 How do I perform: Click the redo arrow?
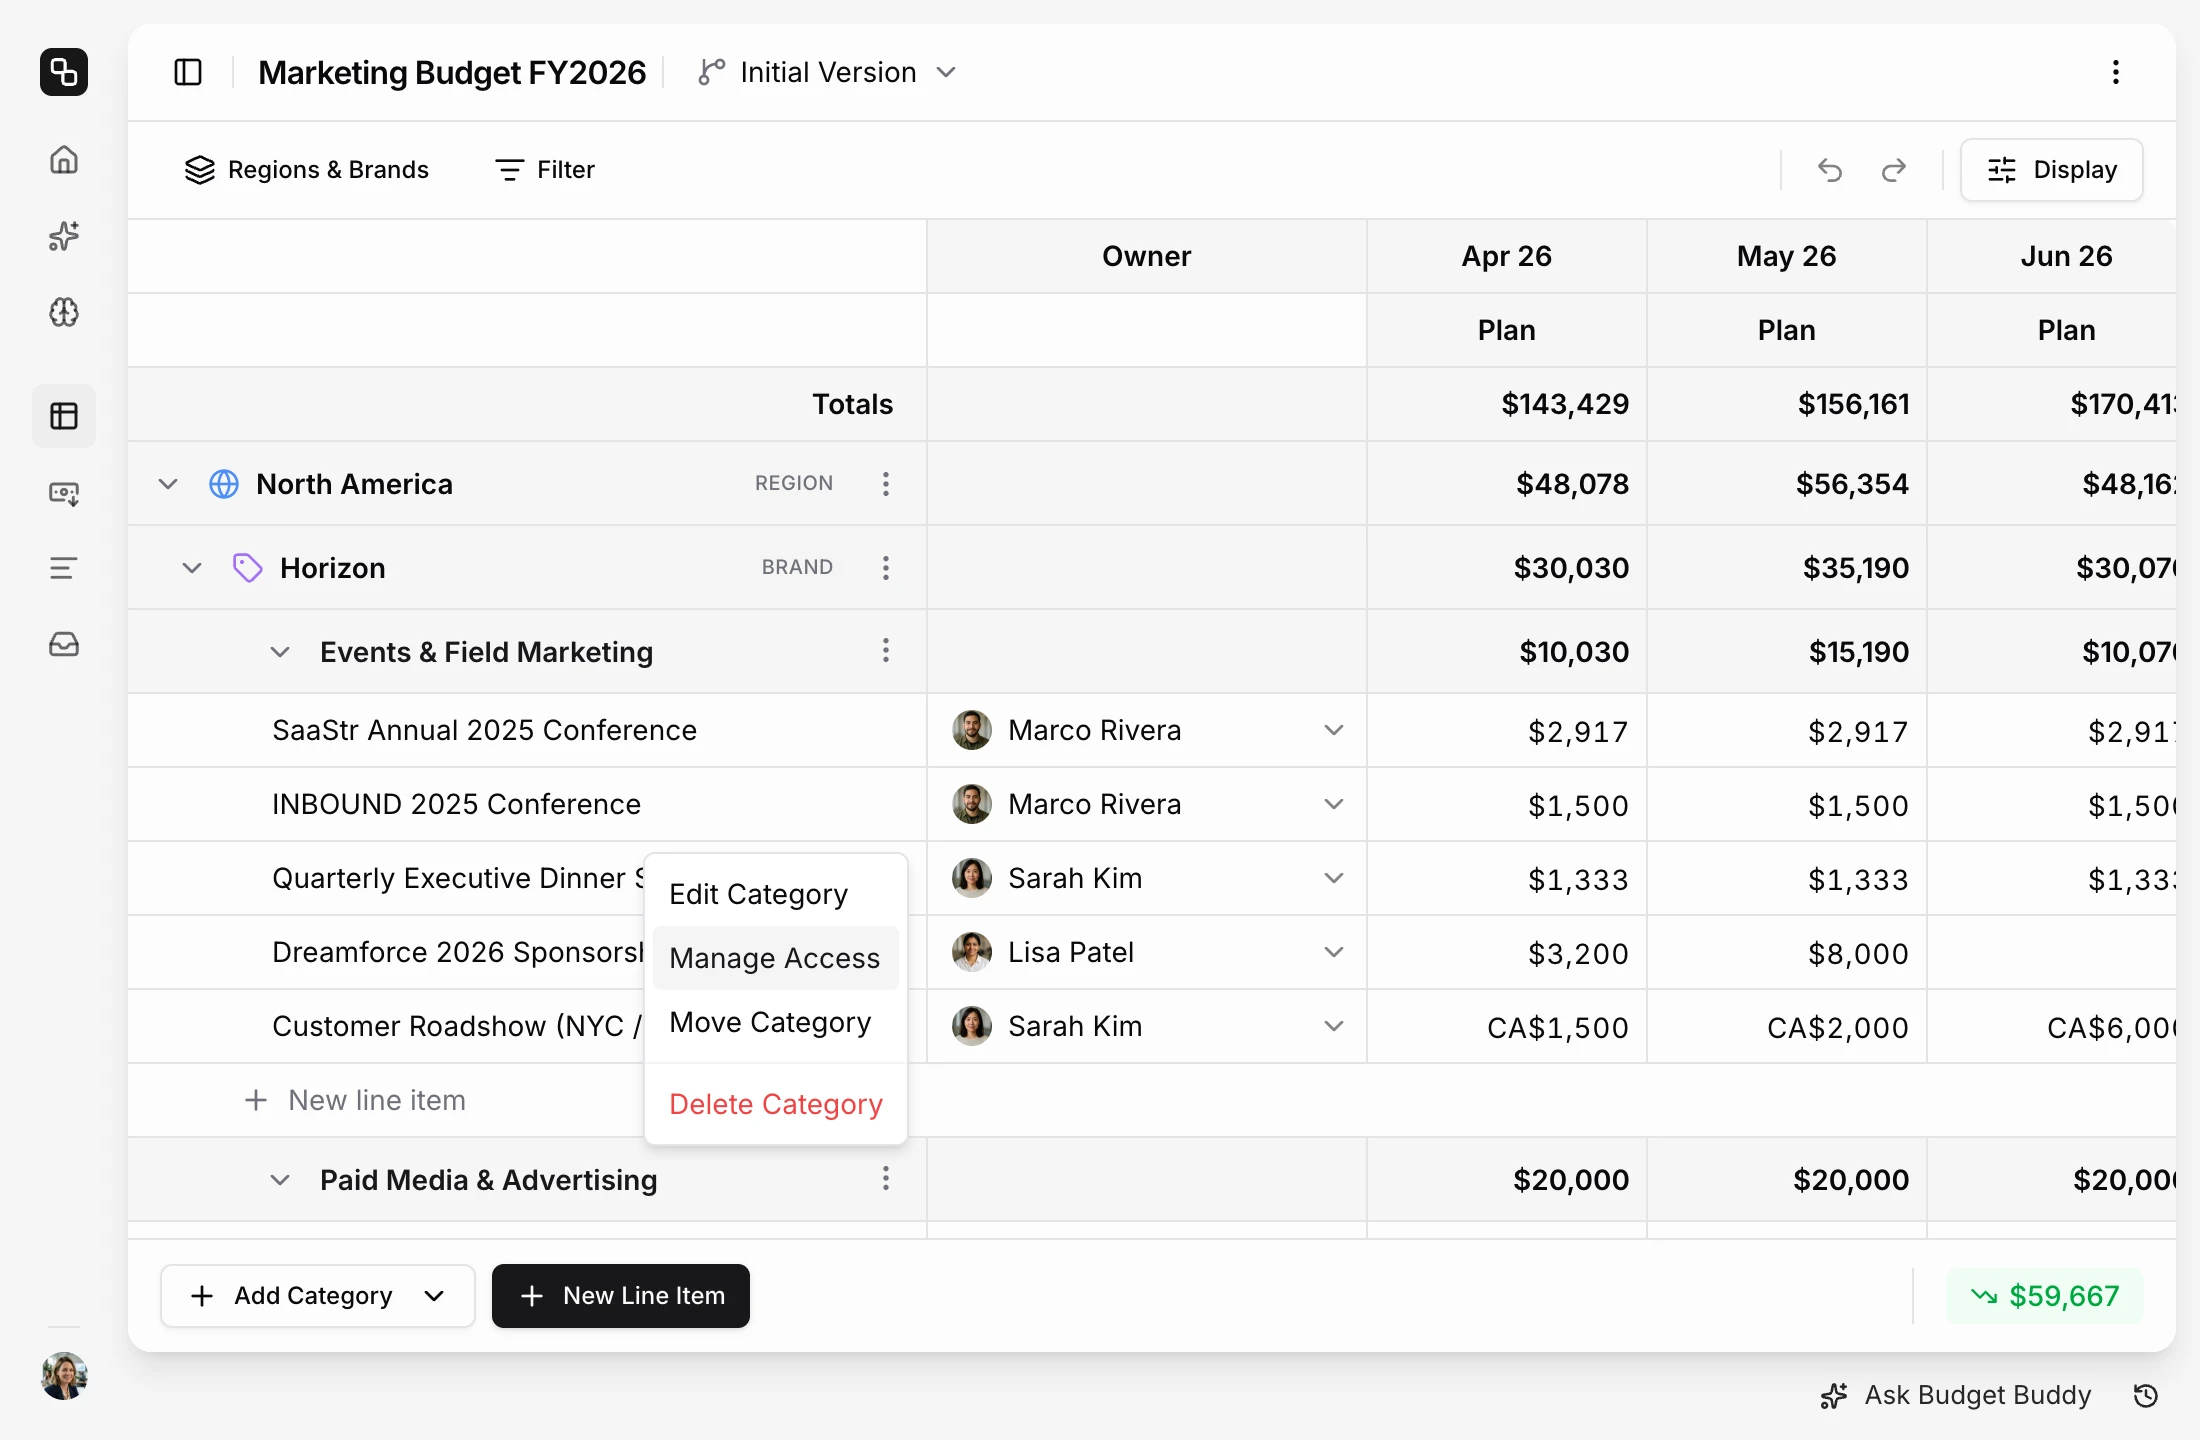1894,170
